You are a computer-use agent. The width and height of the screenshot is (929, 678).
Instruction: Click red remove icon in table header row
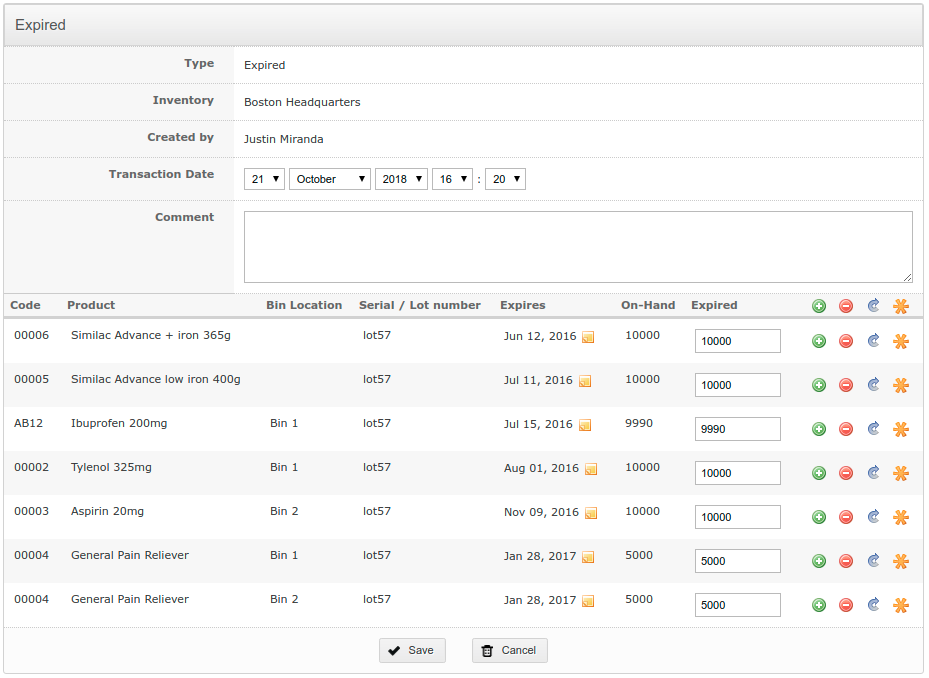846,306
